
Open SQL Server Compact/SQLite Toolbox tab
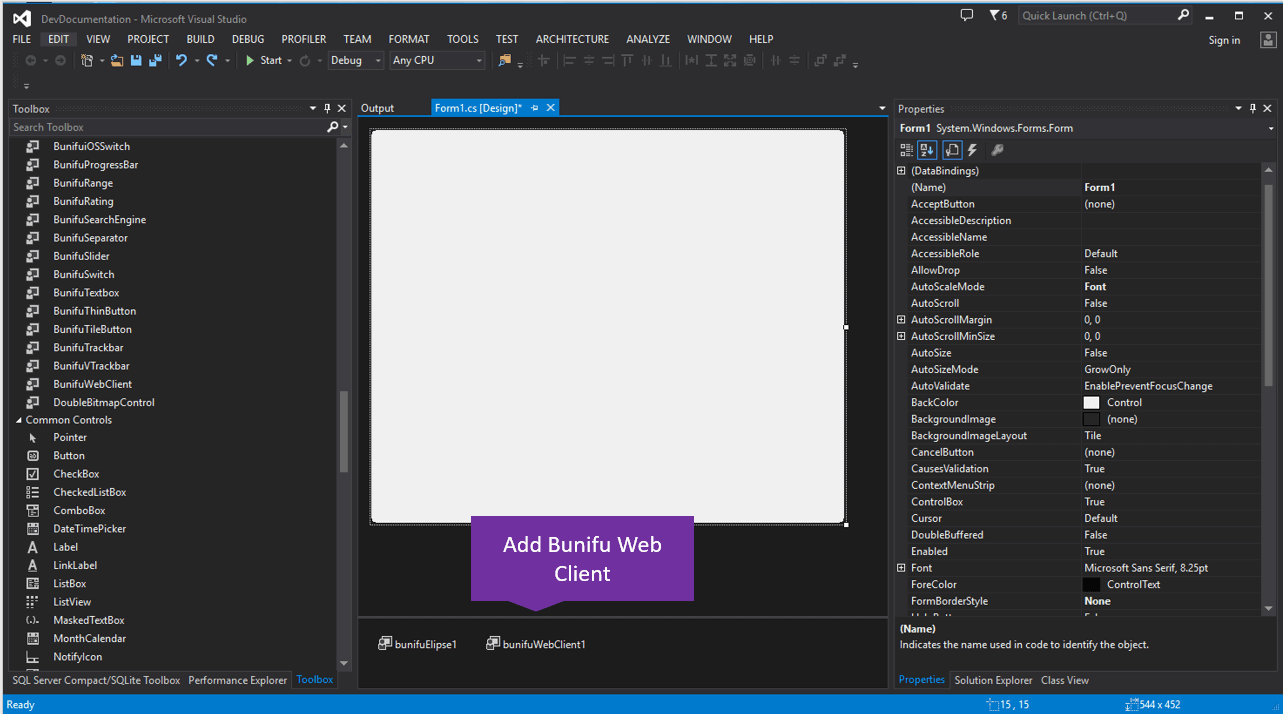[x=96, y=680]
